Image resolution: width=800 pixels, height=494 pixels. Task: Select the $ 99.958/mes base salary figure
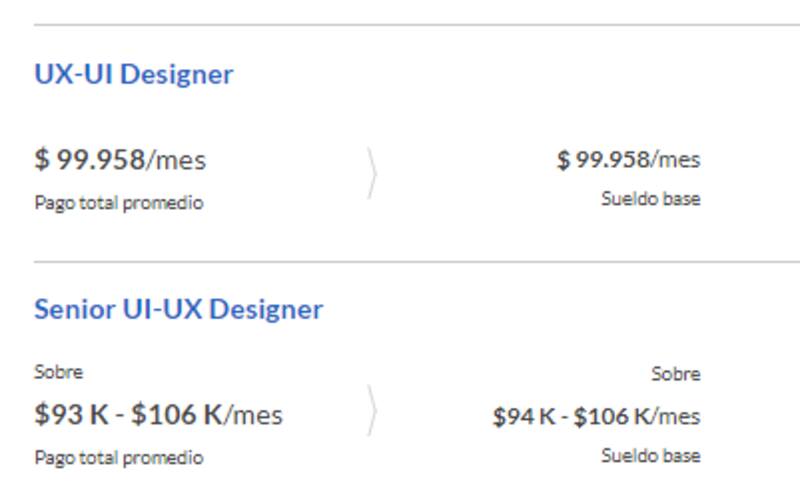(x=628, y=160)
